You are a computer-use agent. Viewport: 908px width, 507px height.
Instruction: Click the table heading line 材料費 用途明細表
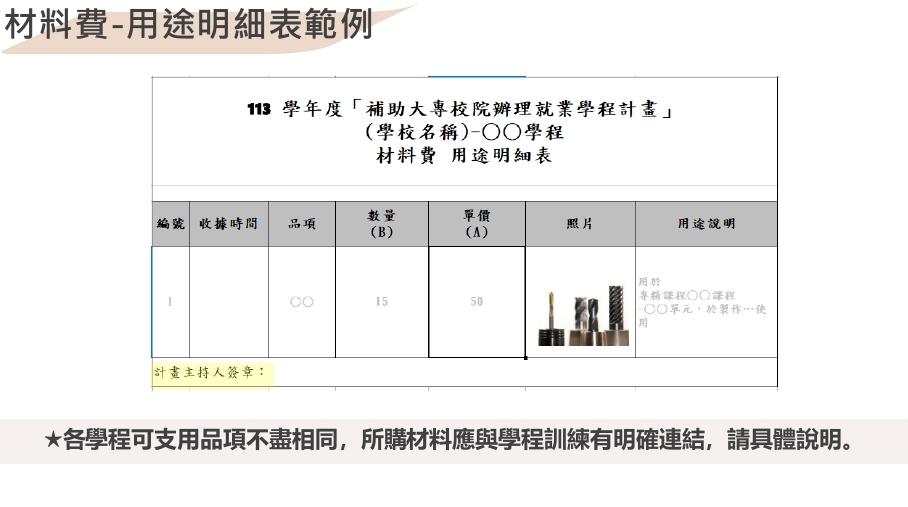coord(463,156)
